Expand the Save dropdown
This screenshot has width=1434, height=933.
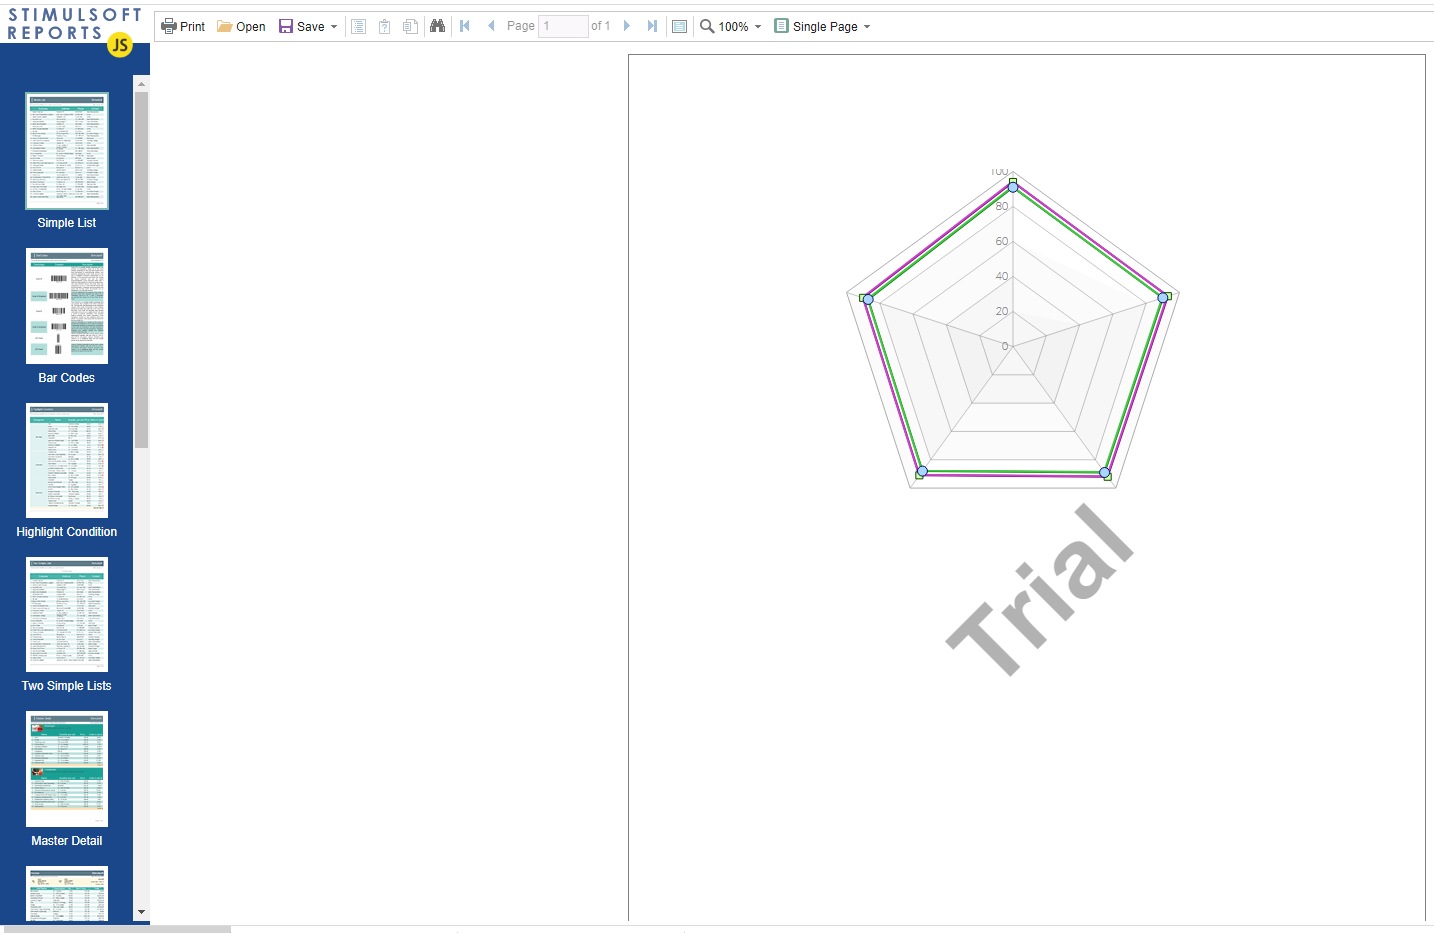[x=308, y=26]
